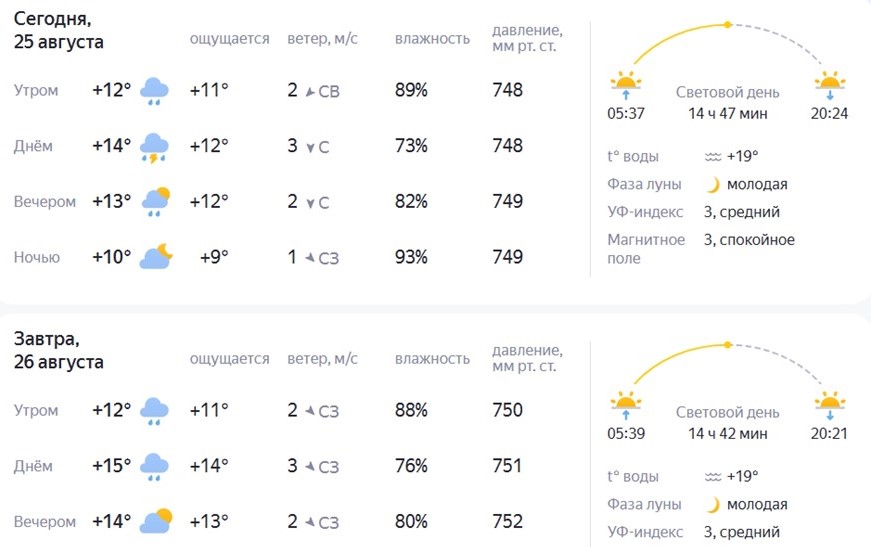Viewport: 871px width, 547px height.
Task: Click tomorrow's daytime rain cloud icon
Action: [154, 466]
